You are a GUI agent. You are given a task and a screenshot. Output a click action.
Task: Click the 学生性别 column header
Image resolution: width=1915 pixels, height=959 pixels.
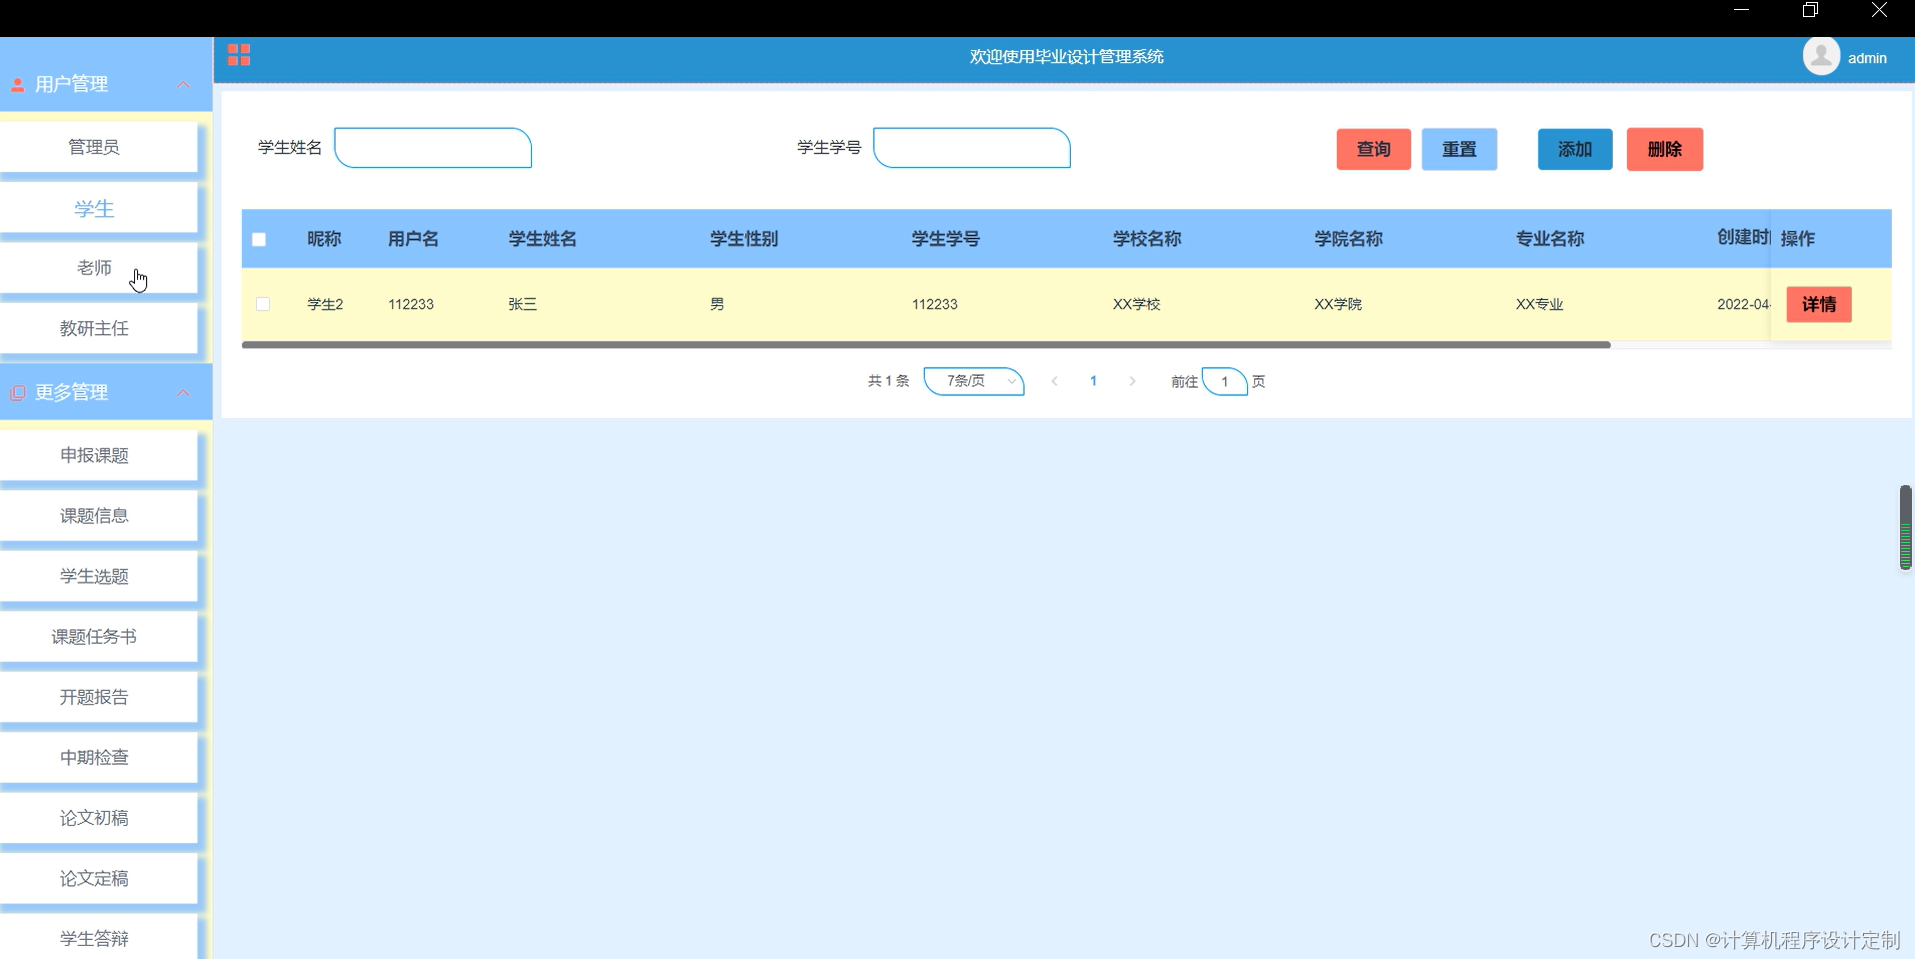[x=744, y=239]
